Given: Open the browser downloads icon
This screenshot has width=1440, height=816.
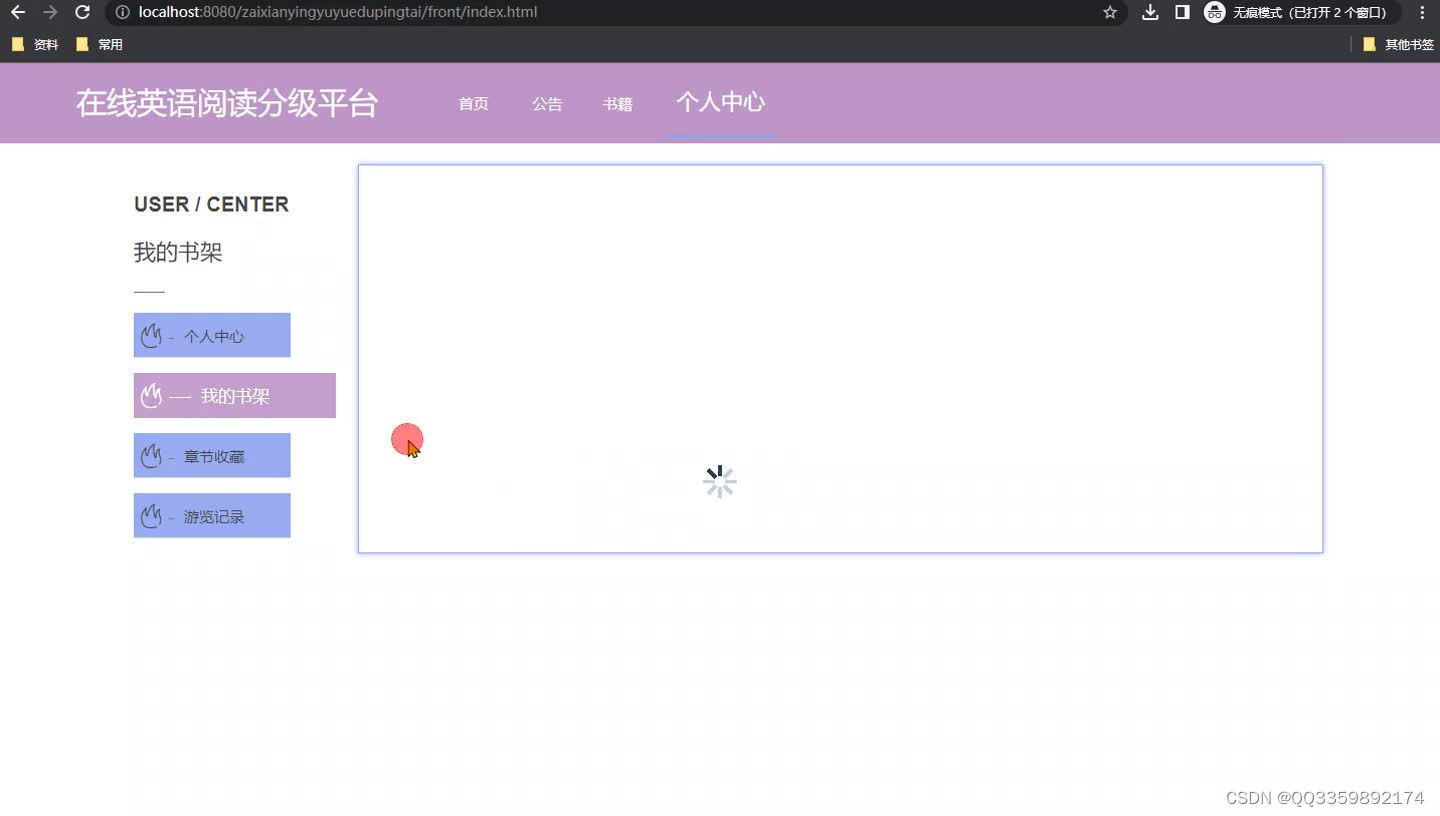Looking at the screenshot, I should (1150, 12).
